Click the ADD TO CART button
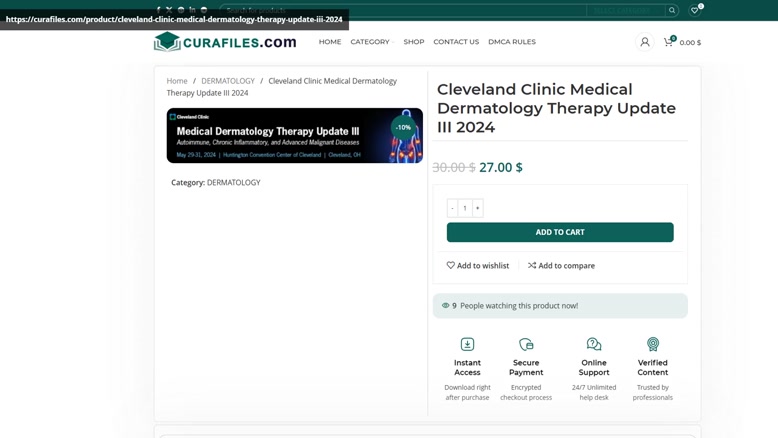The height and width of the screenshot is (438, 778). (x=560, y=232)
